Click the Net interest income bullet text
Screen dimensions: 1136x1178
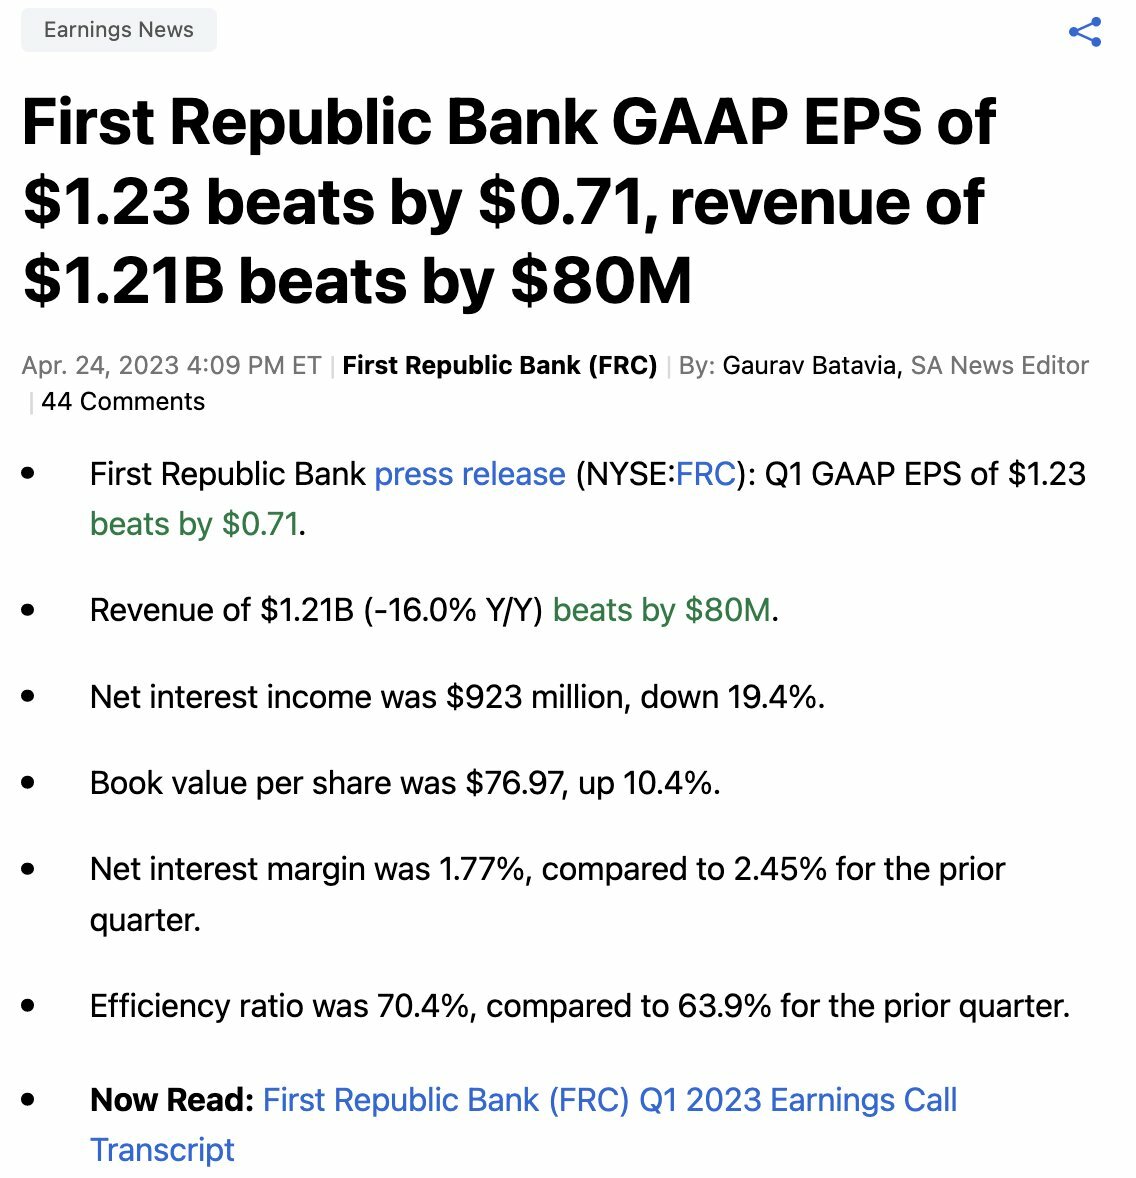pyautogui.click(x=457, y=697)
